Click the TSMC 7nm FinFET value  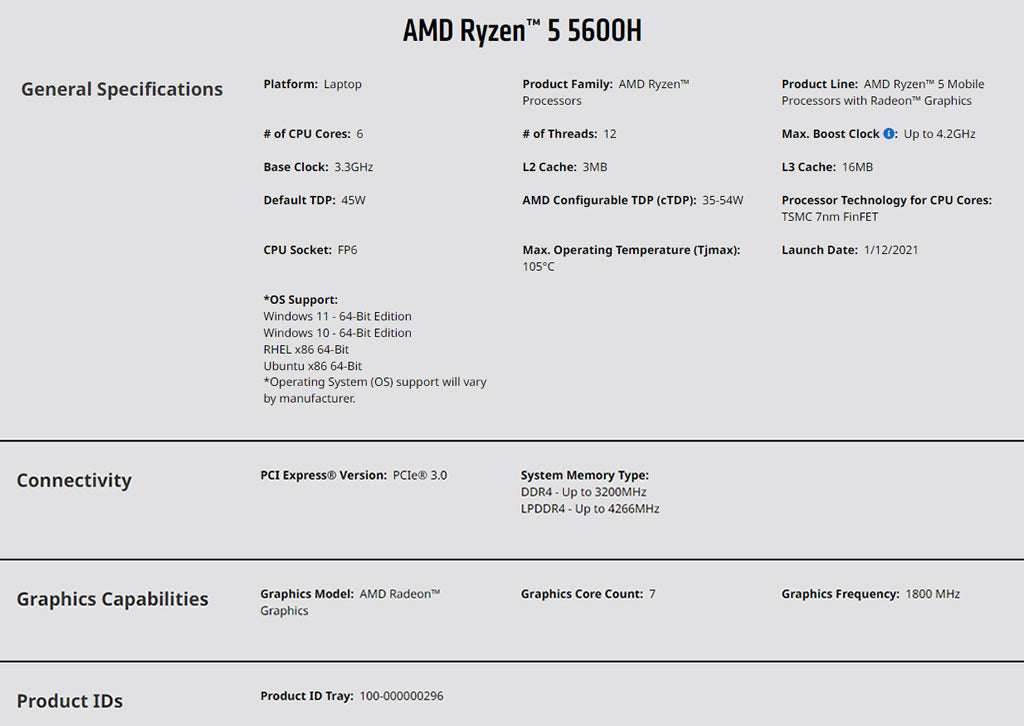[x=829, y=217]
